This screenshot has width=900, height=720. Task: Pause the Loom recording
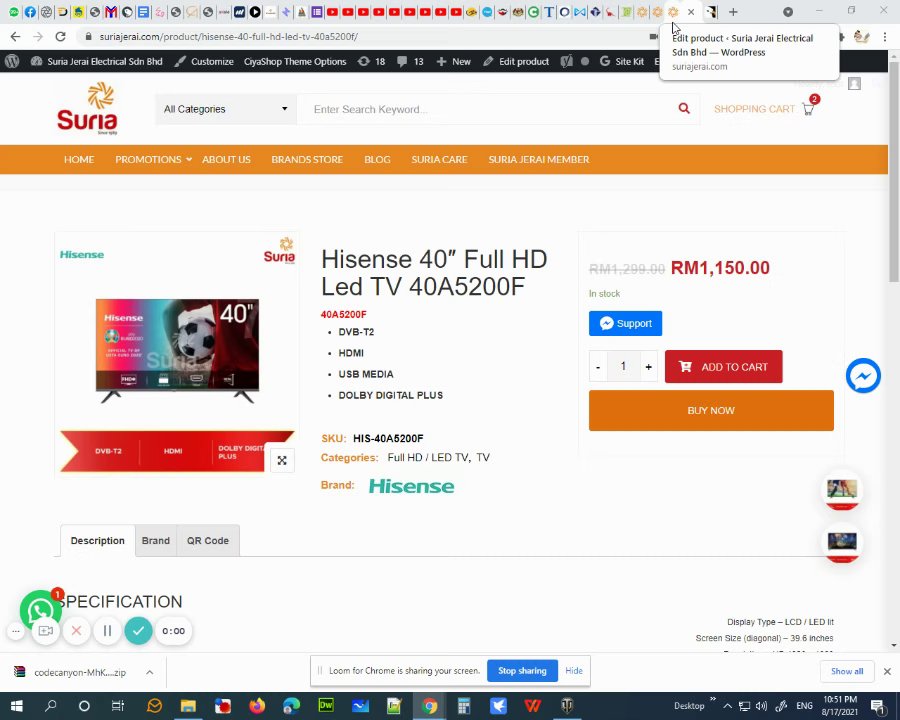point(107,631)
